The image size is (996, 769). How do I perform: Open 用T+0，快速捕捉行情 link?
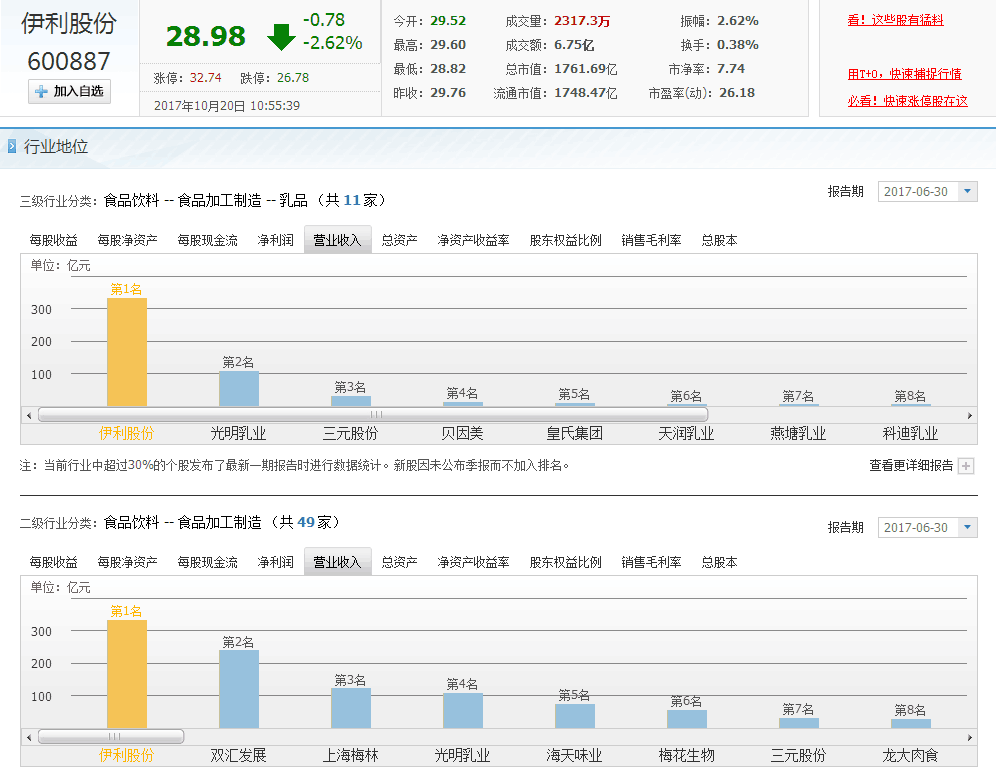click(905, 74)
